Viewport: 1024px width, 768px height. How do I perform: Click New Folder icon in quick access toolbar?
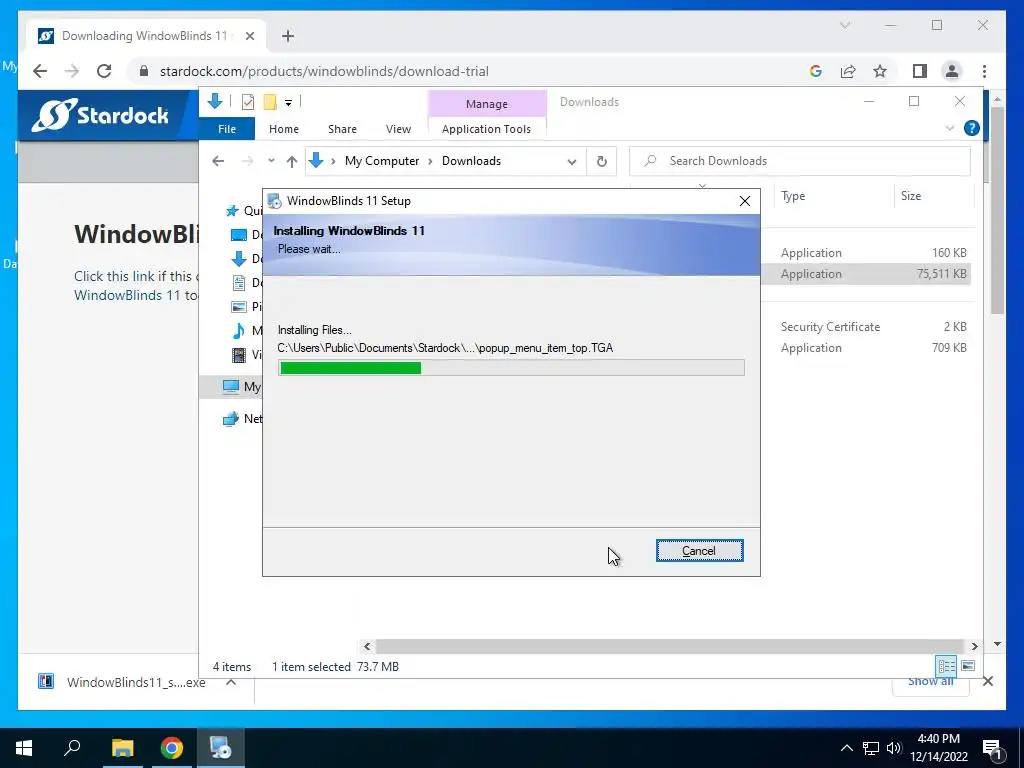(x=270, y=102)
